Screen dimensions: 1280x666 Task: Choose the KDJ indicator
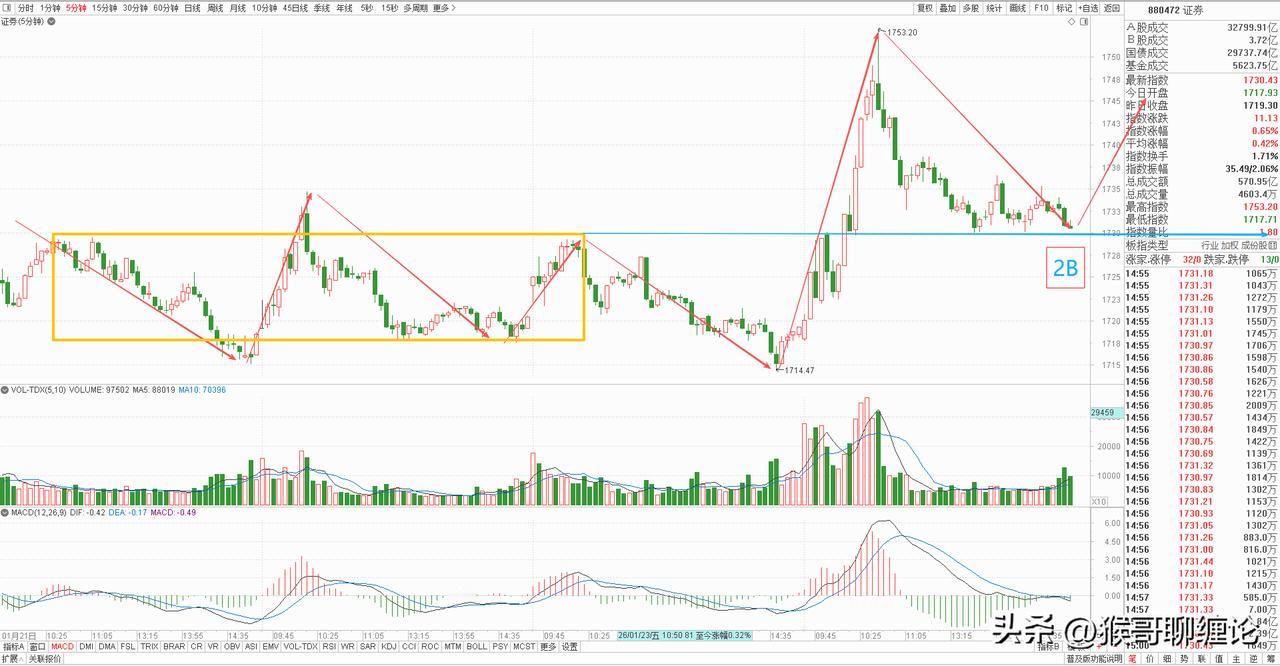click(x=388, y=647)
